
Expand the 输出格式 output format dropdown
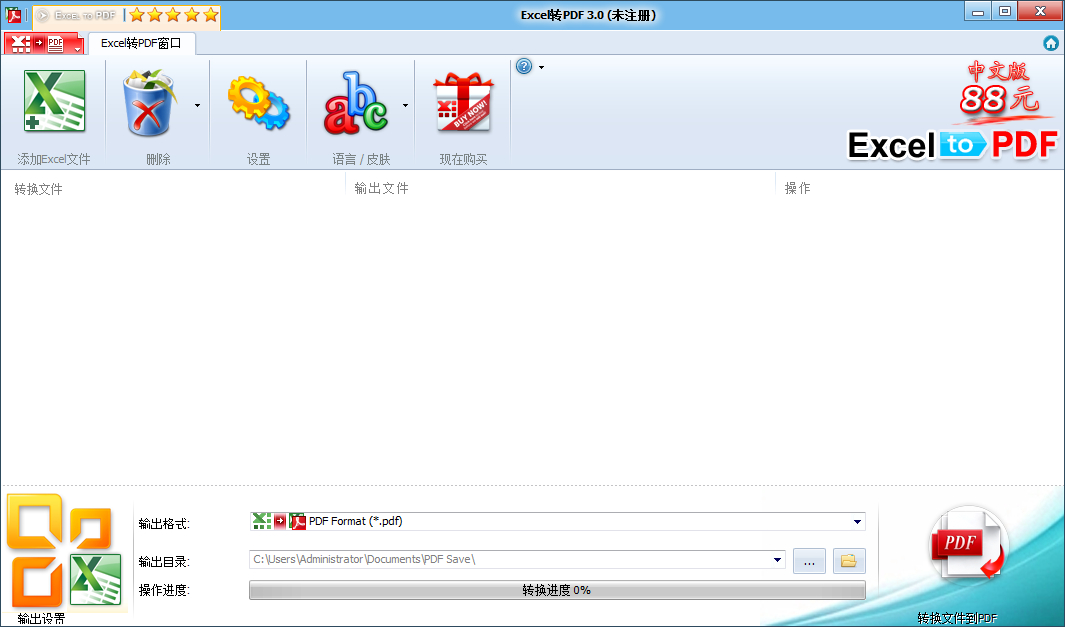click(856, 521)
